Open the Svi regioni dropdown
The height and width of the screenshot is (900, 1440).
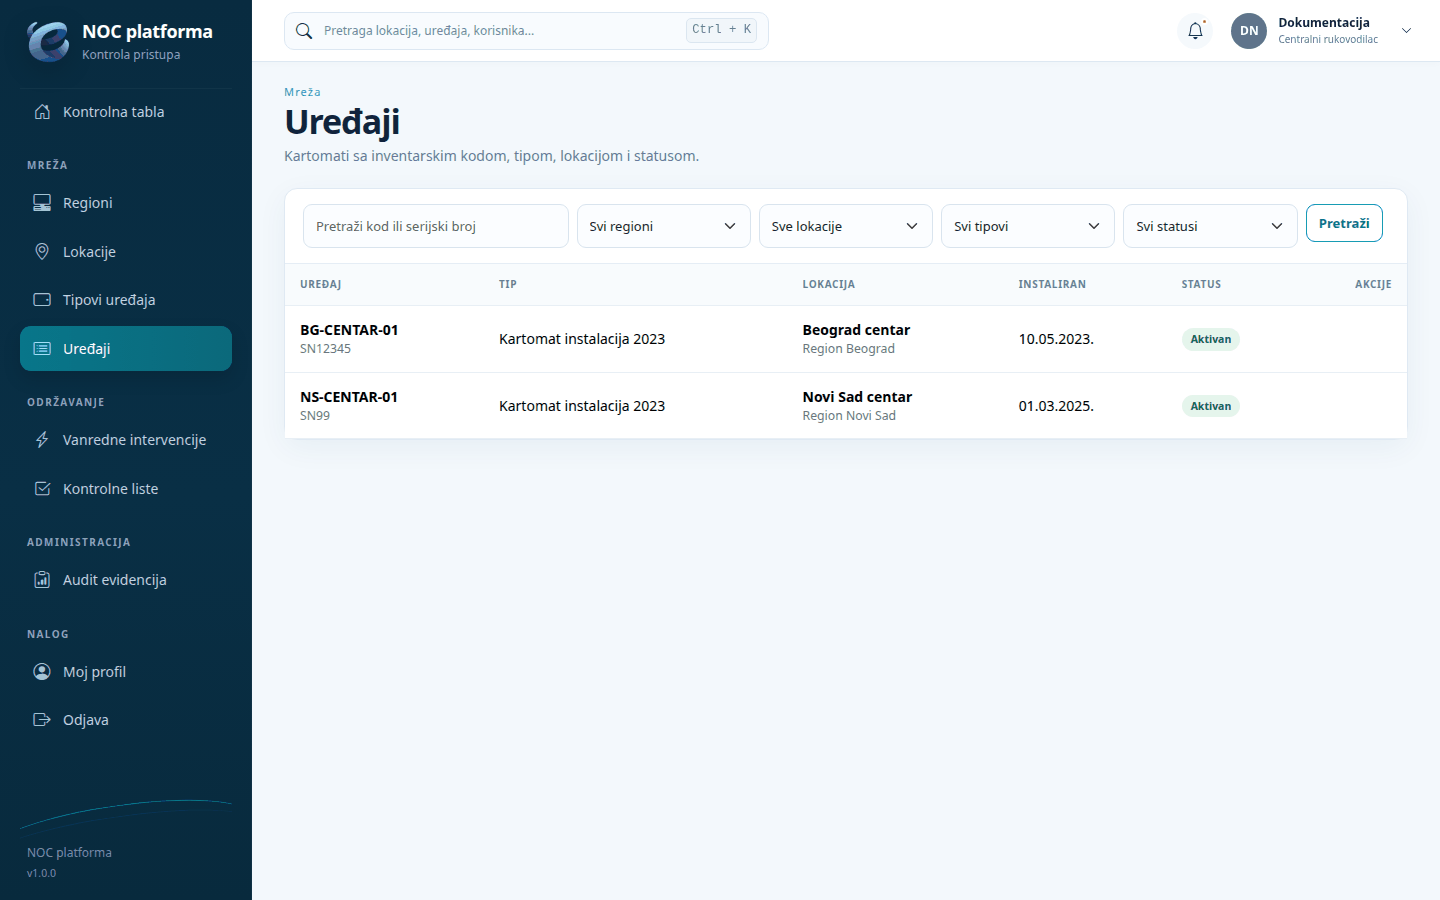click(663, 226)
